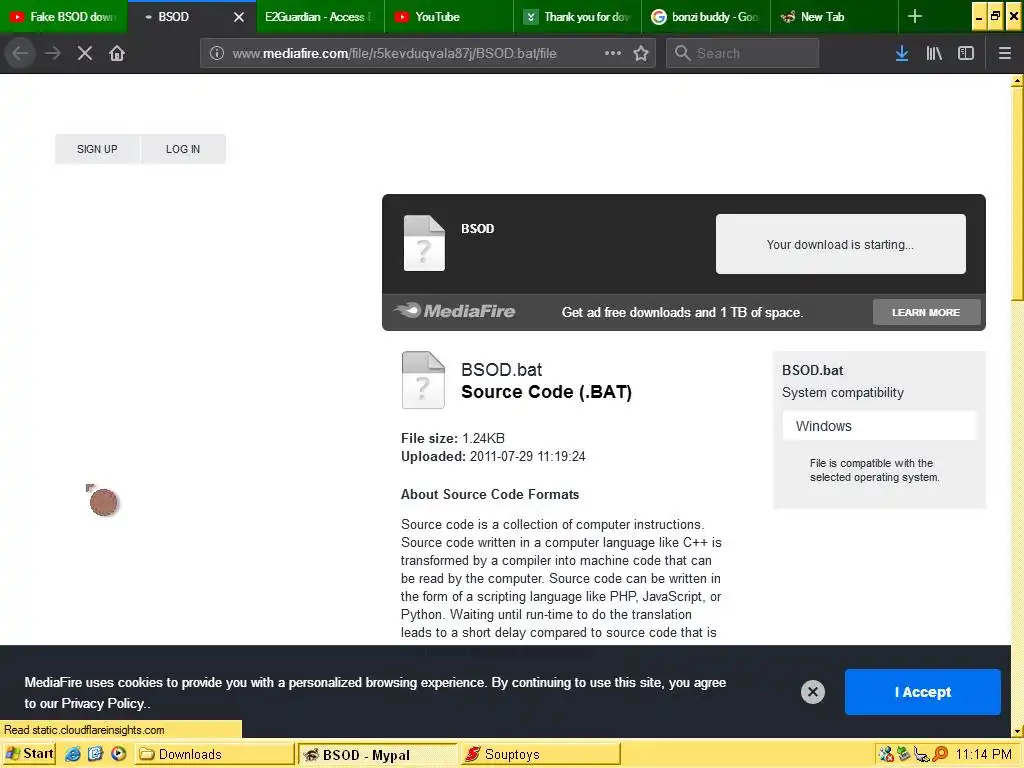Switch to the New Tab tab
The image size is (1024, 768).
click(x=835, y=16)
